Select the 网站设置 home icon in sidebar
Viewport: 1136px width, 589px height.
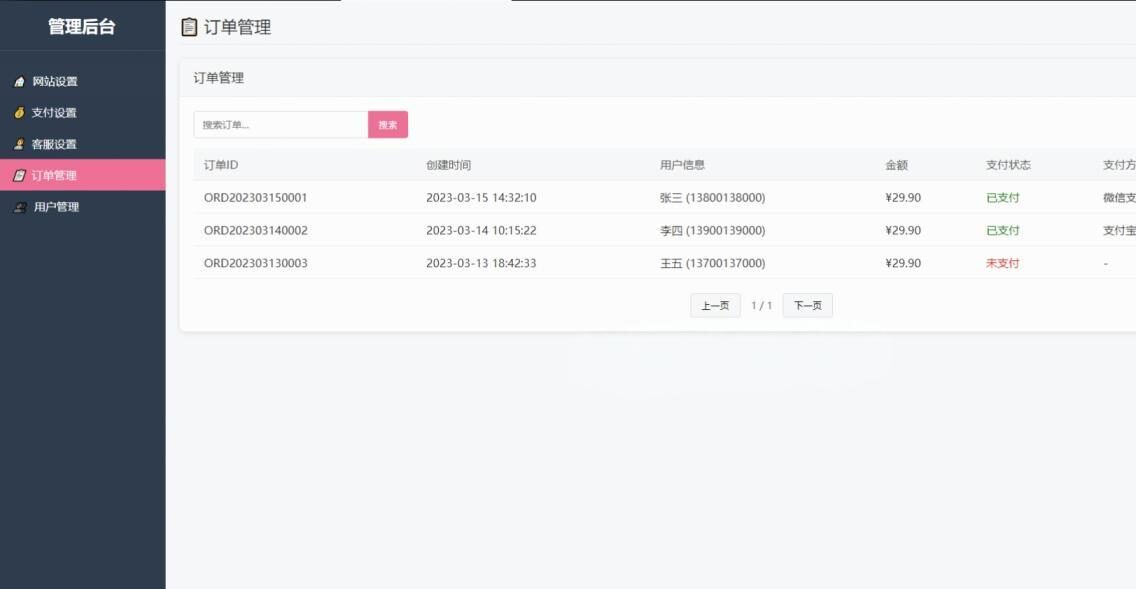pos(18,81)
